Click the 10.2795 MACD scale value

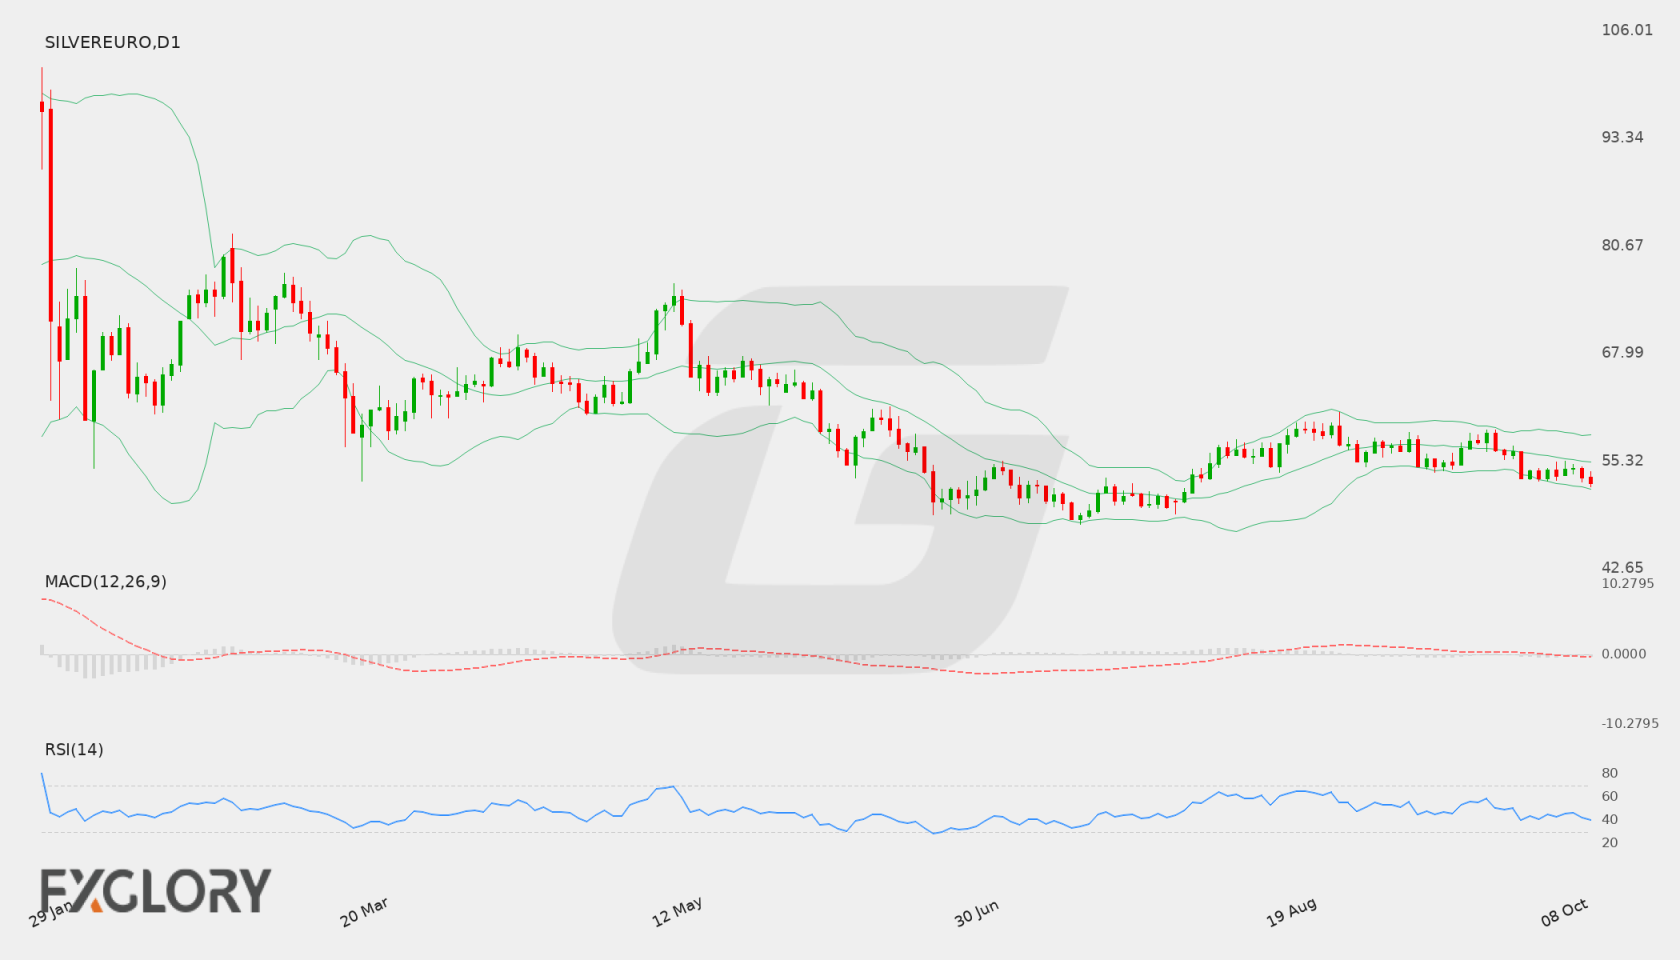coord(1628,583)
